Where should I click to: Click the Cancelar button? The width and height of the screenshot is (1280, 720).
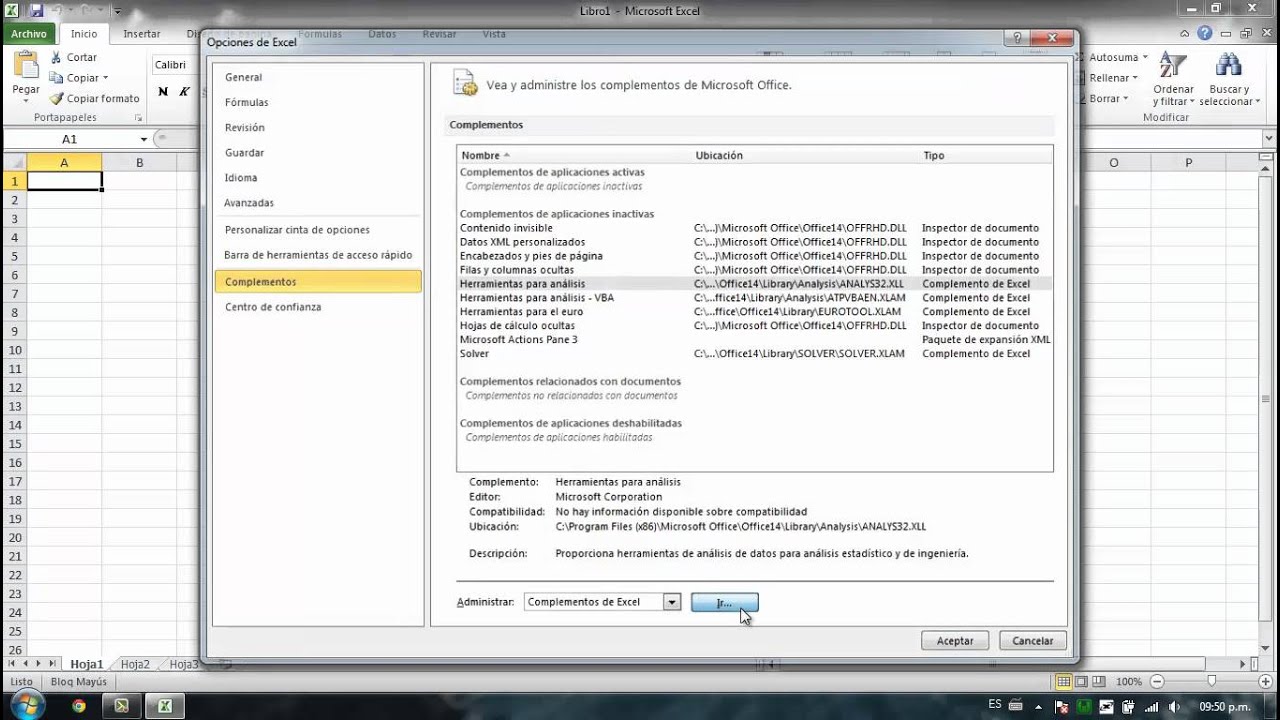click(1033, 641)
